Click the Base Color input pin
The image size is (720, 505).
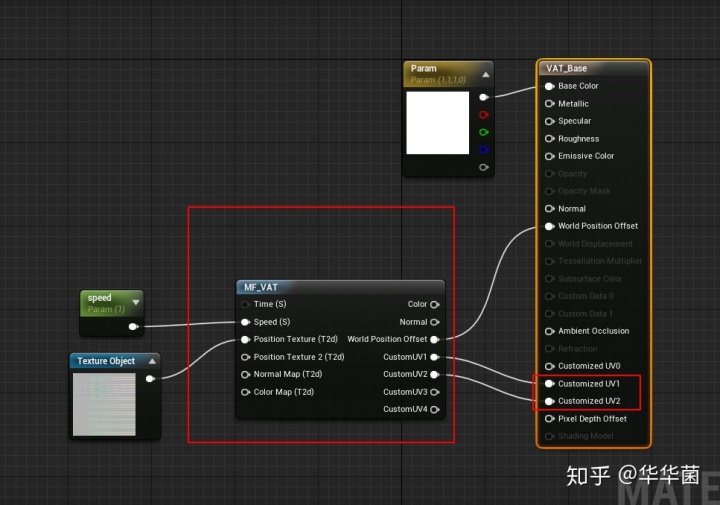(549, 86)
